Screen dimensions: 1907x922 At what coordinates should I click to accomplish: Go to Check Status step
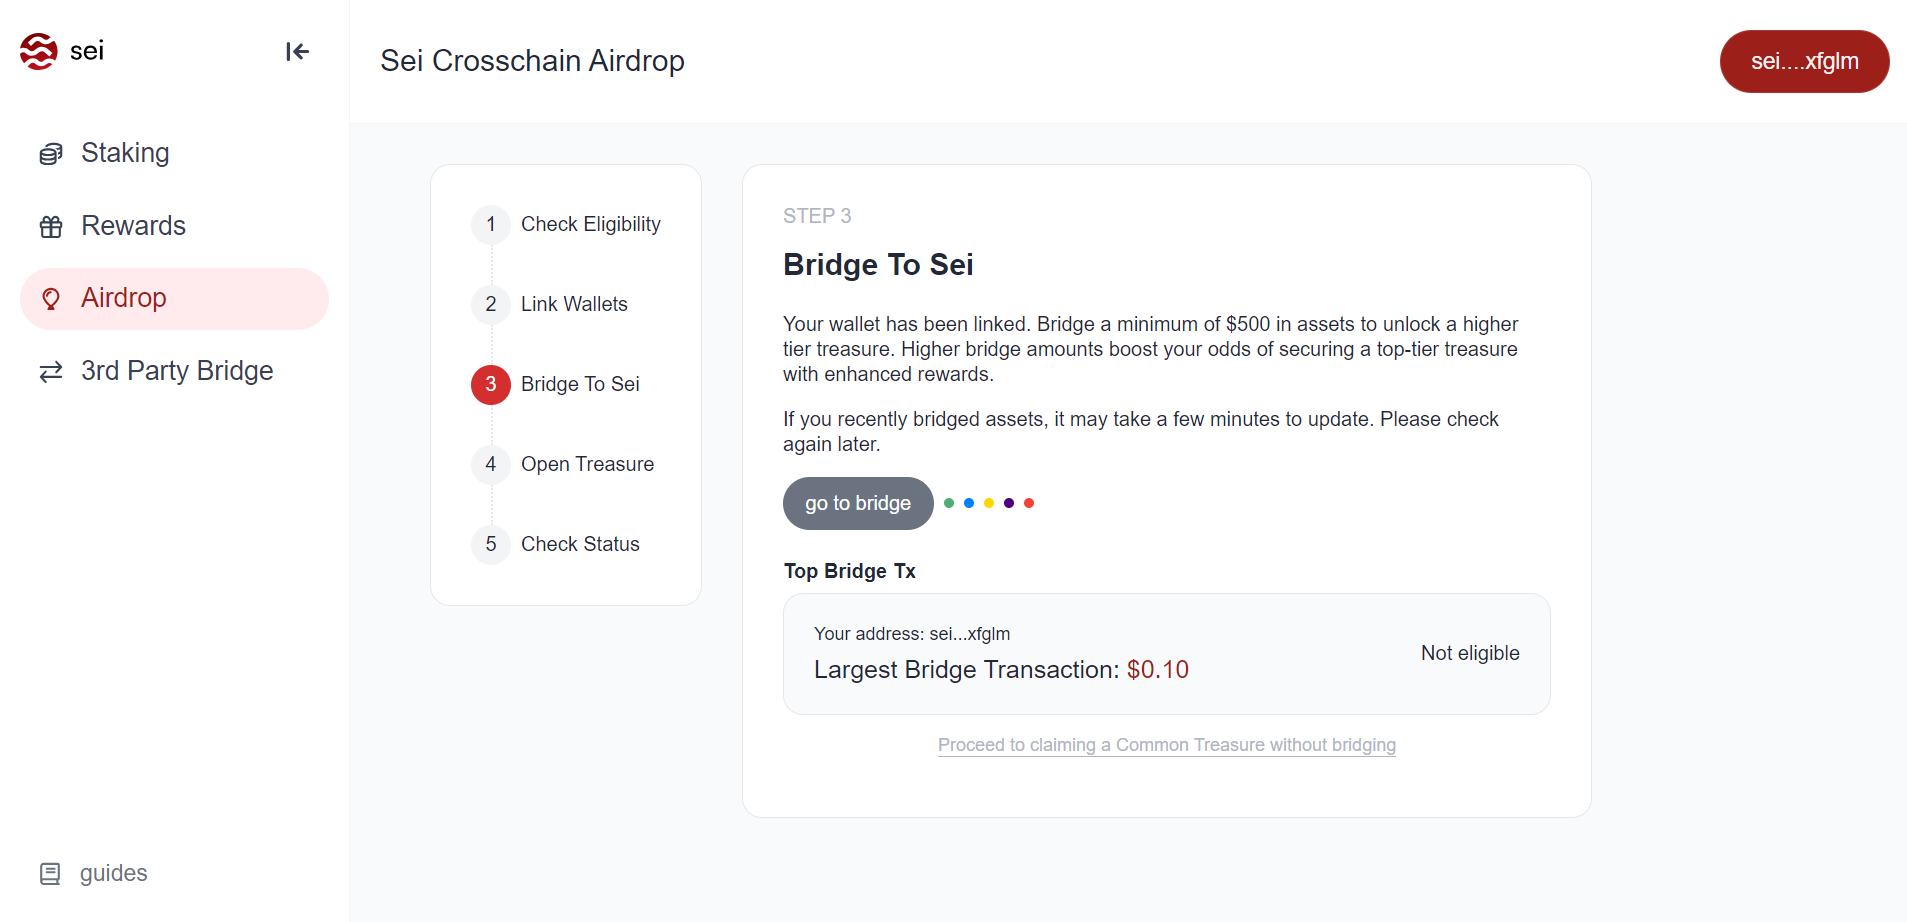(580, 544)
